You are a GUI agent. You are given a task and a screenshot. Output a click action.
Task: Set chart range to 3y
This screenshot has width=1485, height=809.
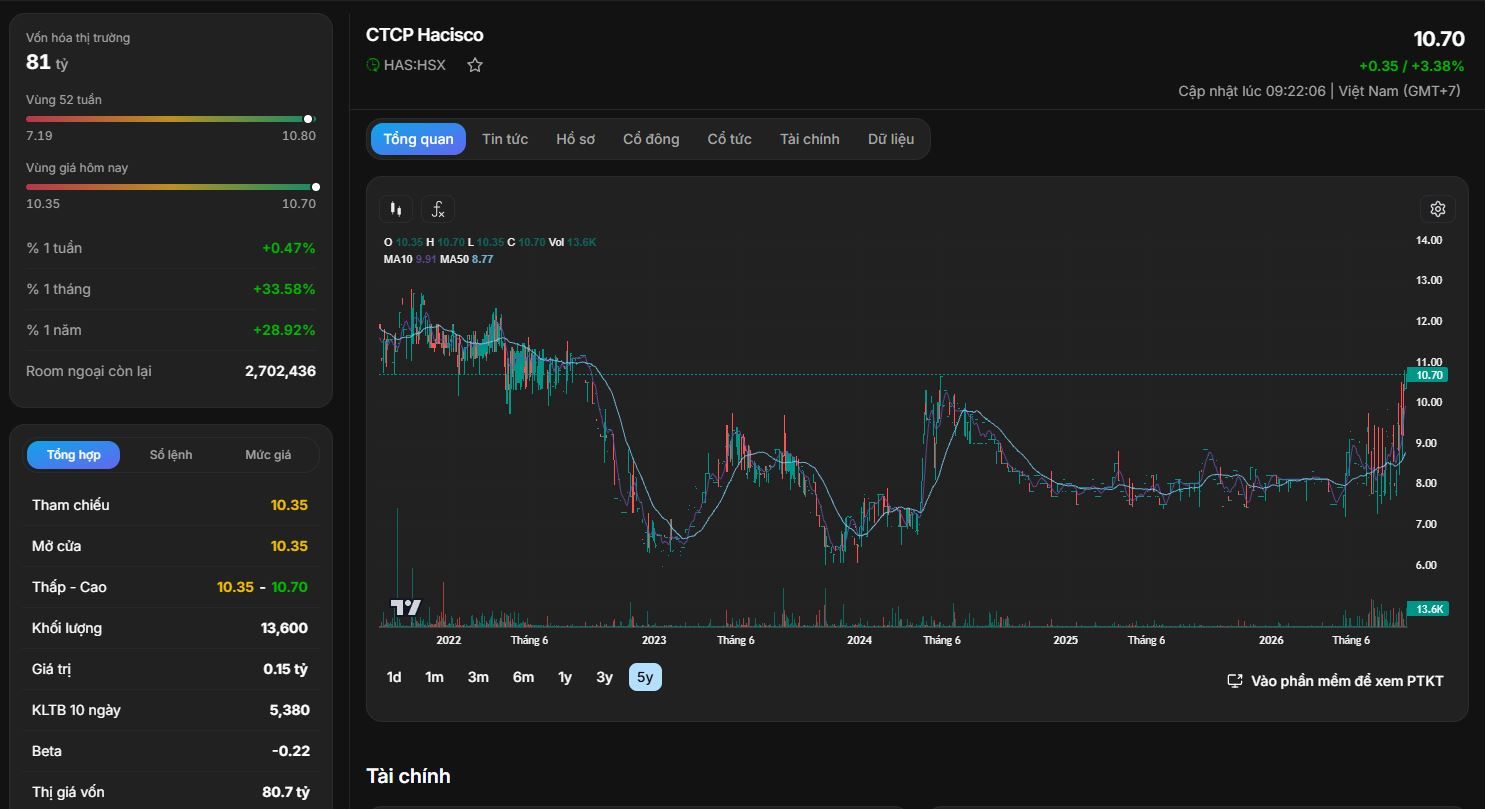pos(604,677)
